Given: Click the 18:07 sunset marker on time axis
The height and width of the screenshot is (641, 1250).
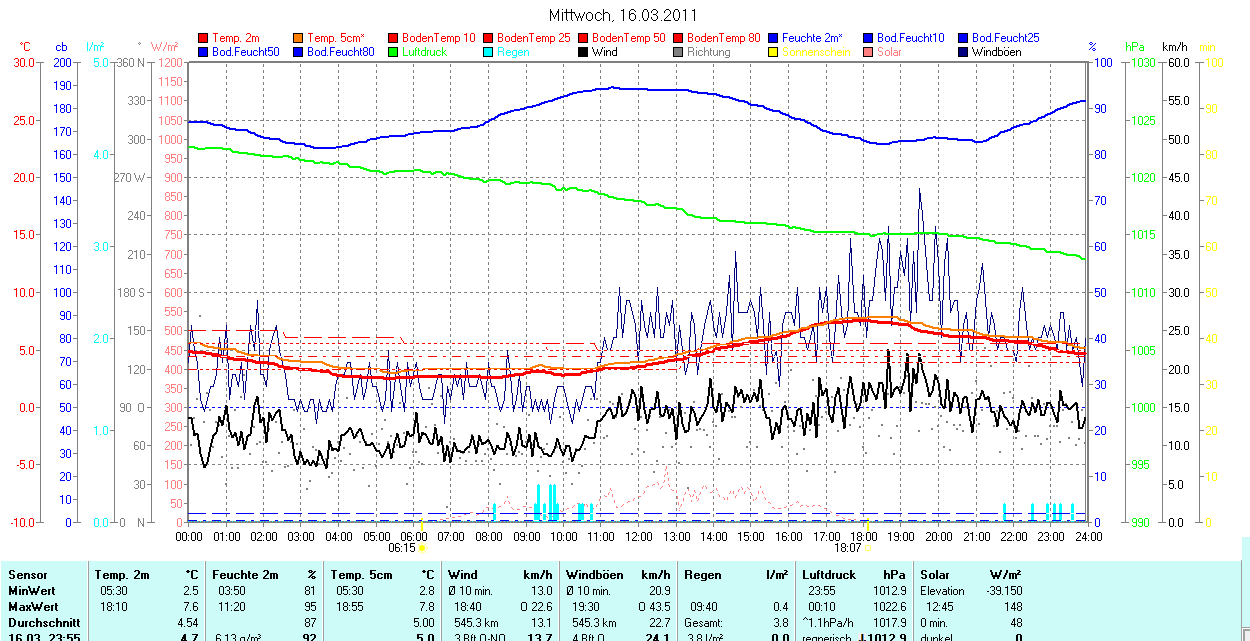Looking at the screenshot, I should tap(848, 548).
